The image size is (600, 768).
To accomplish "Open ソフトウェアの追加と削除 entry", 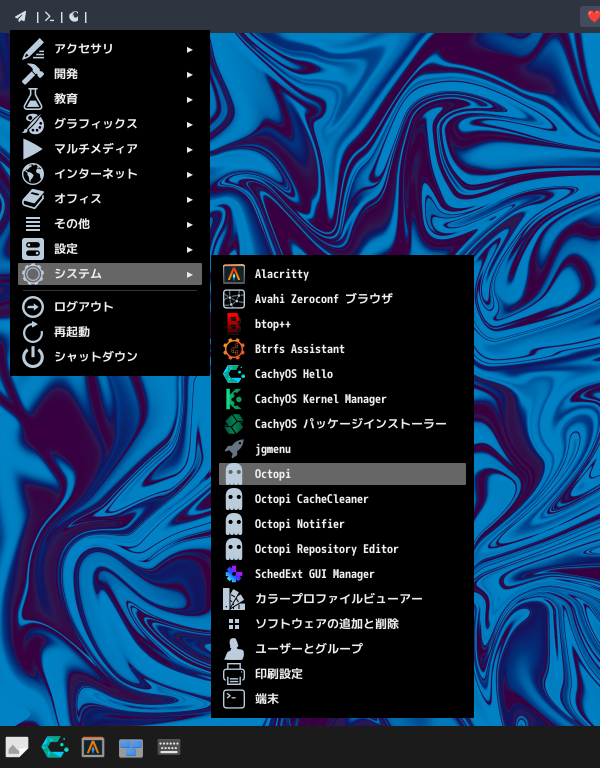I will (x=342, y=624).
